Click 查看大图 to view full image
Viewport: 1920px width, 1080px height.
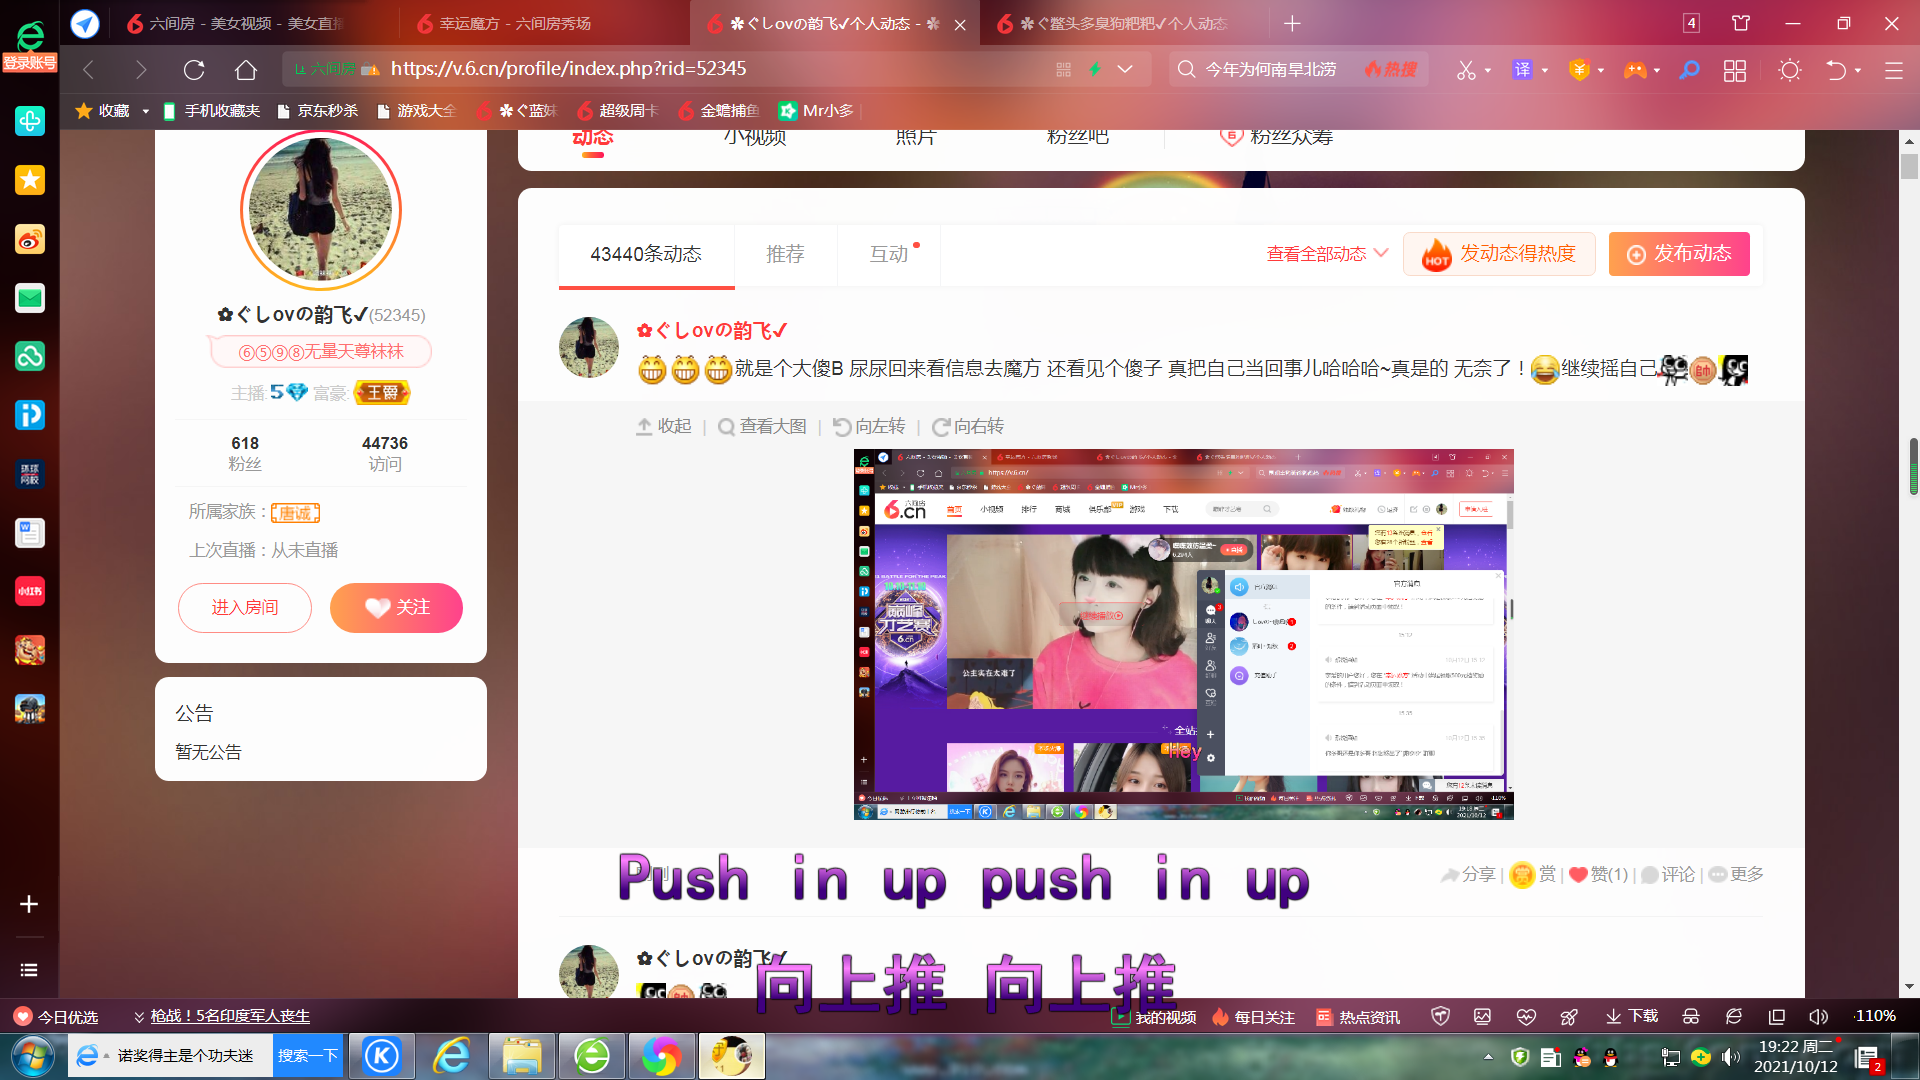click(762, 426)
